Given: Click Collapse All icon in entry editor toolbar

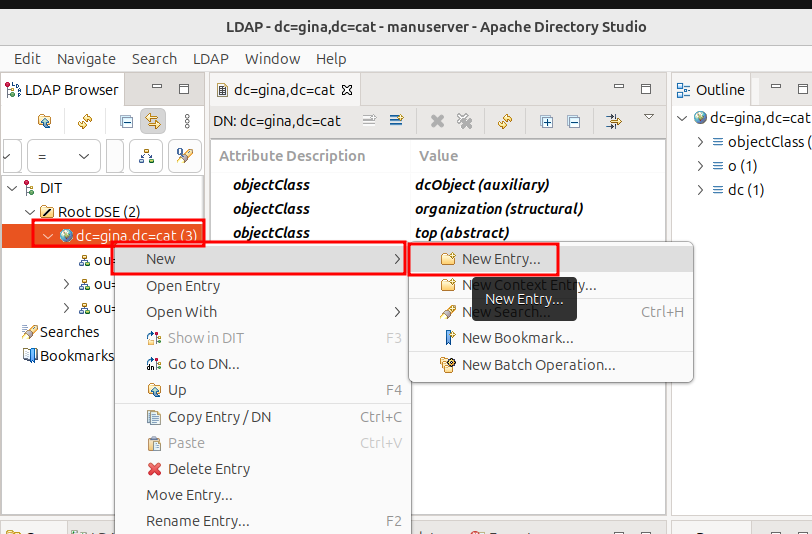Looking at the screenshot, I should [574, 121].
